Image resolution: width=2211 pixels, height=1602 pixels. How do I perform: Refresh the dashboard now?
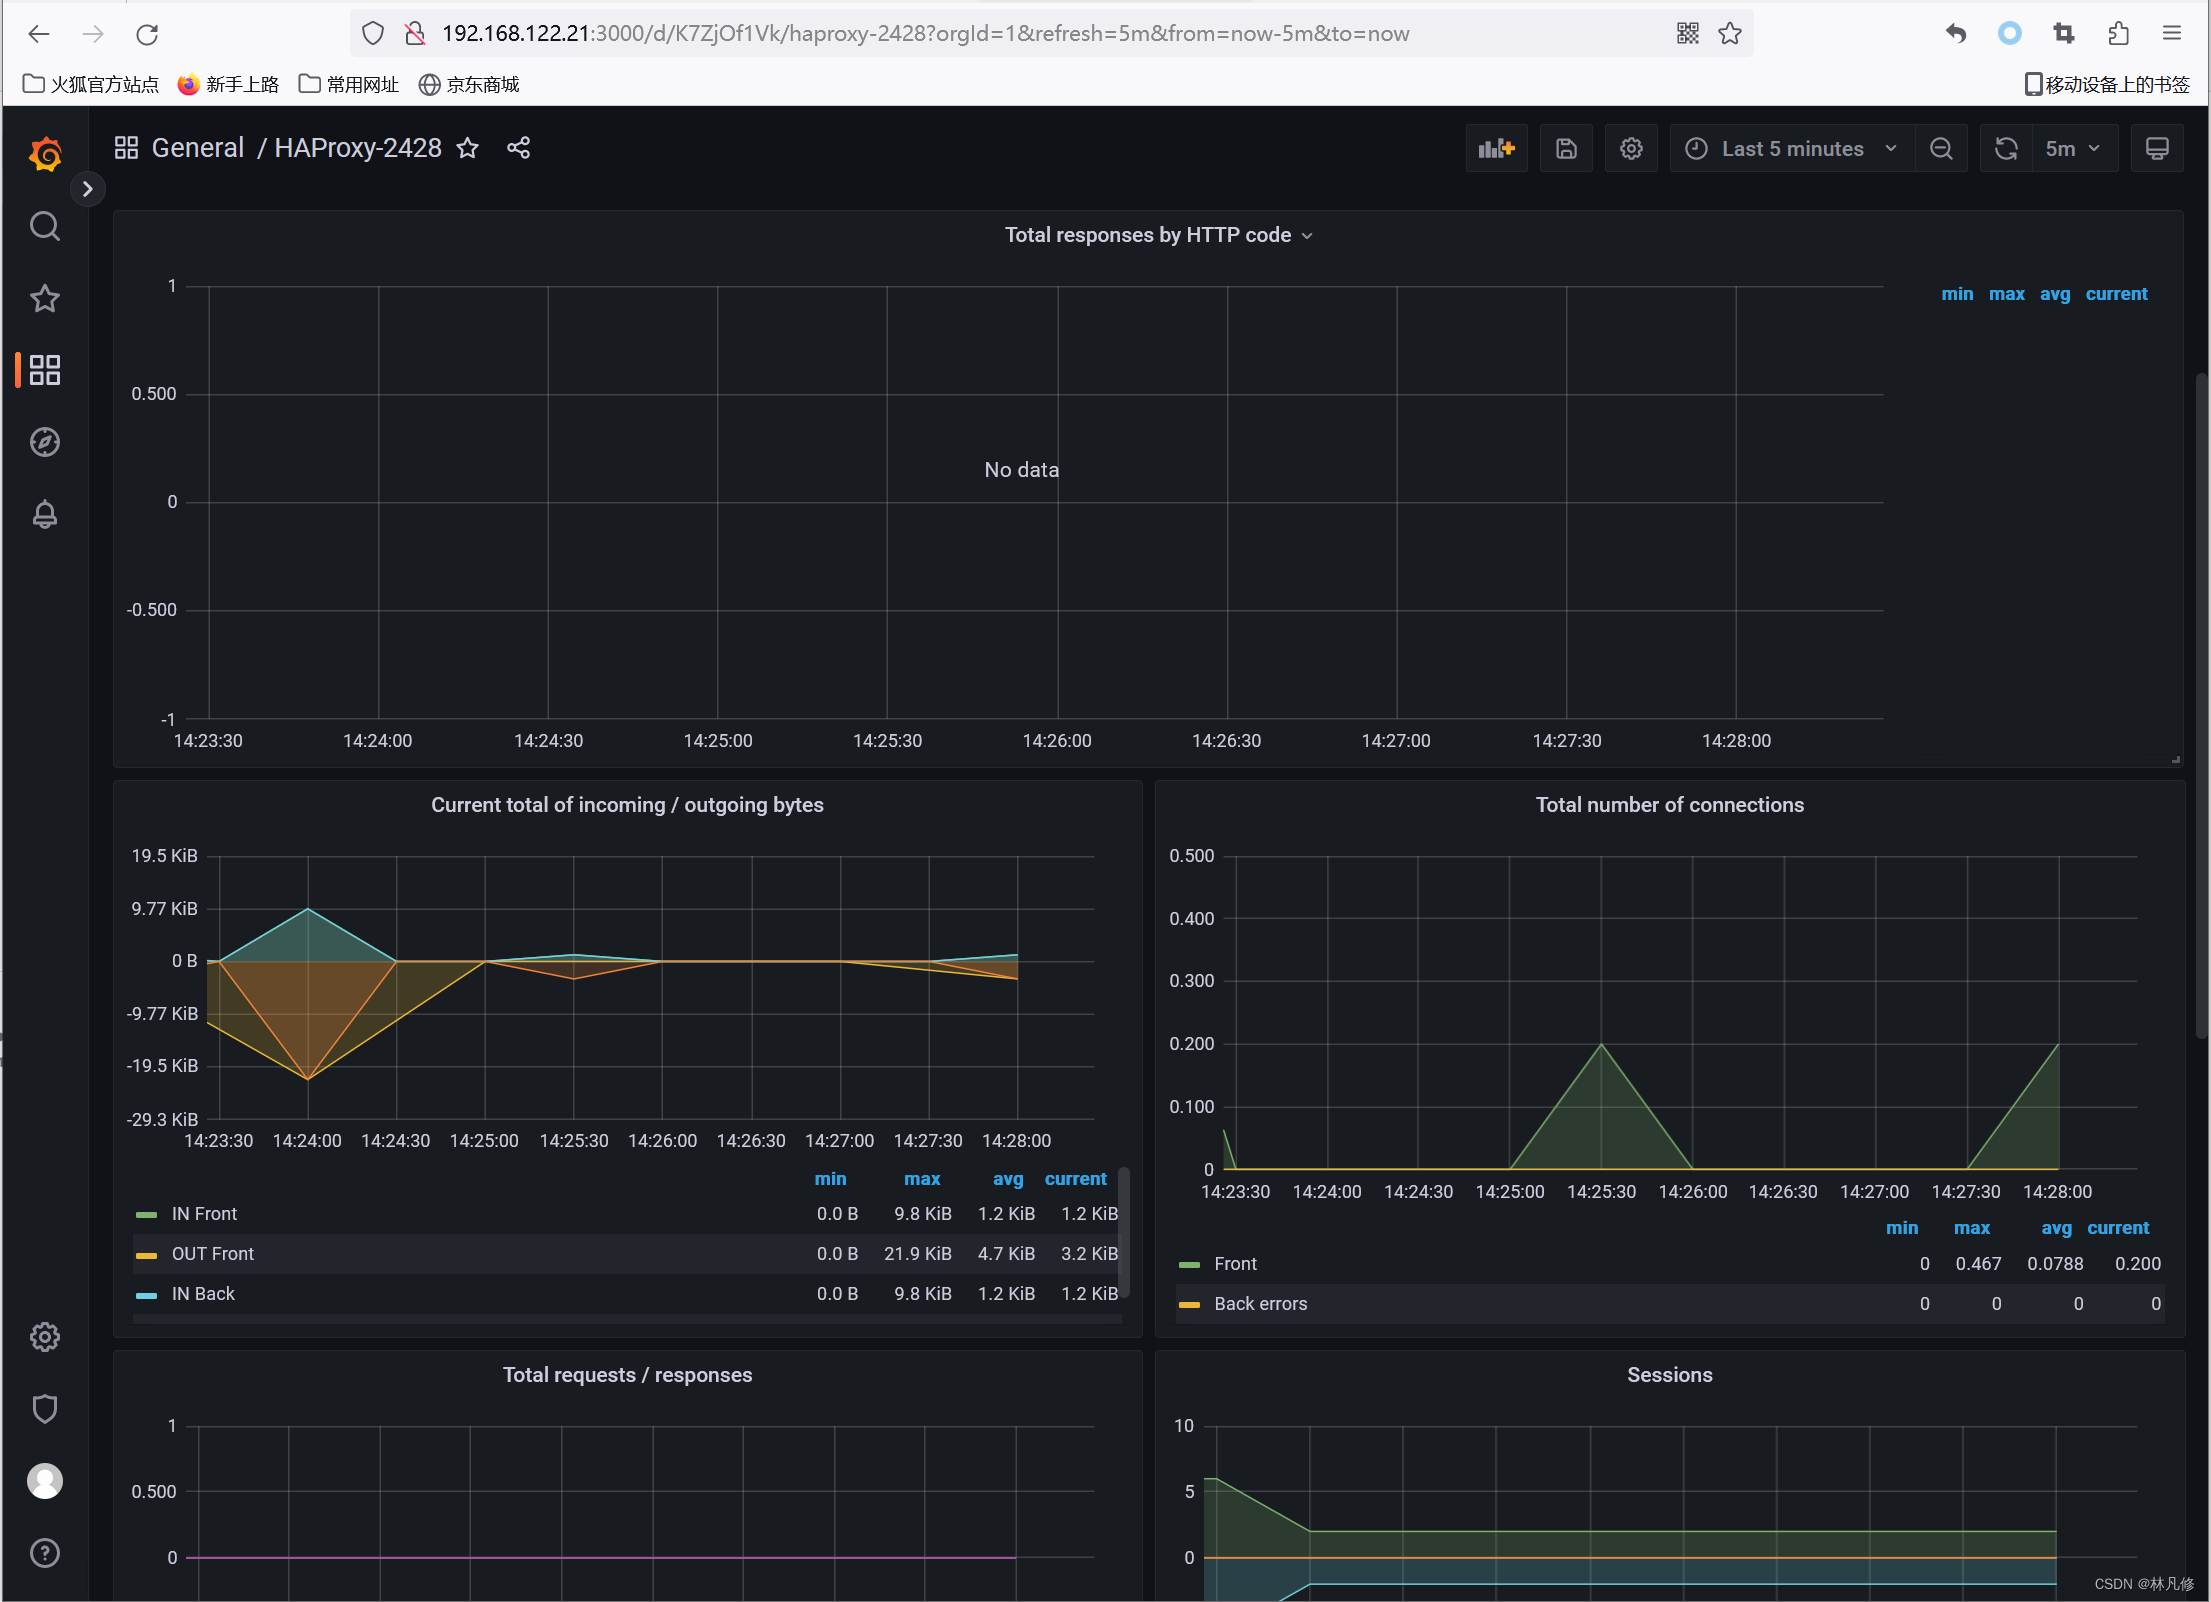(2006, 149)
